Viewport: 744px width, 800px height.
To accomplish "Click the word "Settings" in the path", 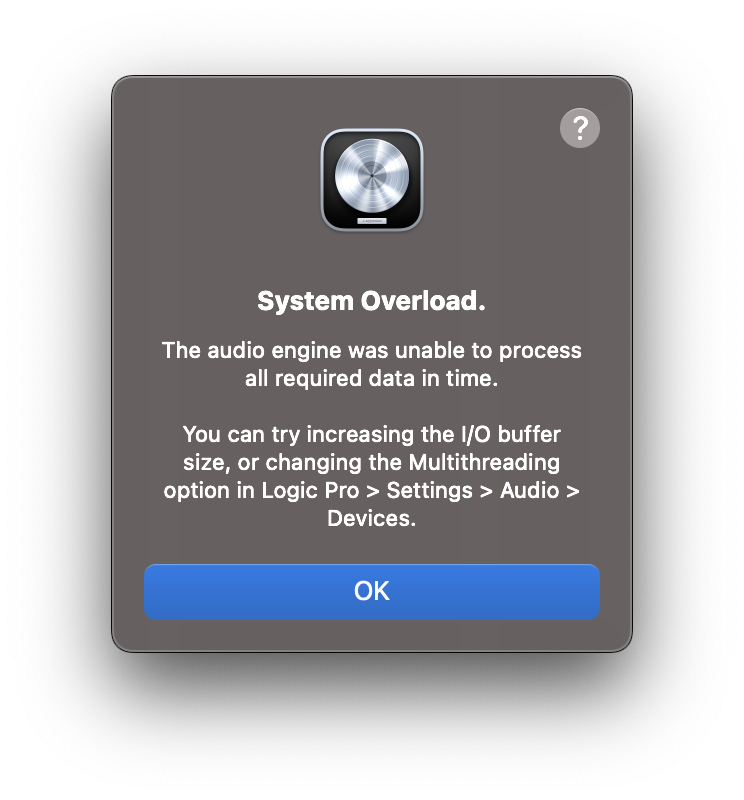I will coord(430,491).
